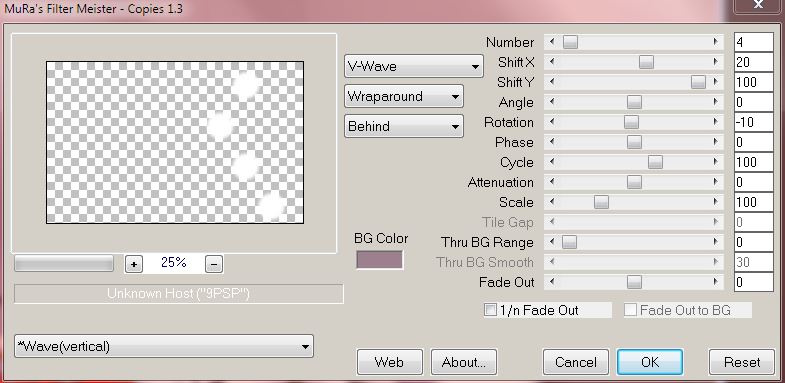Open the BG Color swatch picker
This screenshot has width=785, height=383.
coord(379,260)
